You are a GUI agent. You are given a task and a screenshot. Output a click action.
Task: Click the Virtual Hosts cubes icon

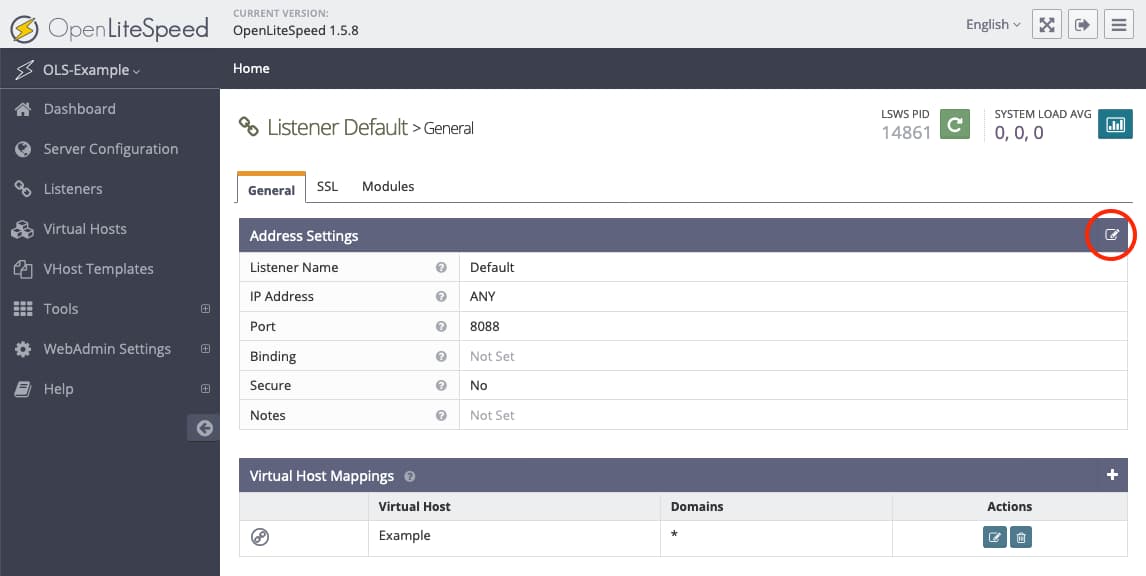coord(23,229)
